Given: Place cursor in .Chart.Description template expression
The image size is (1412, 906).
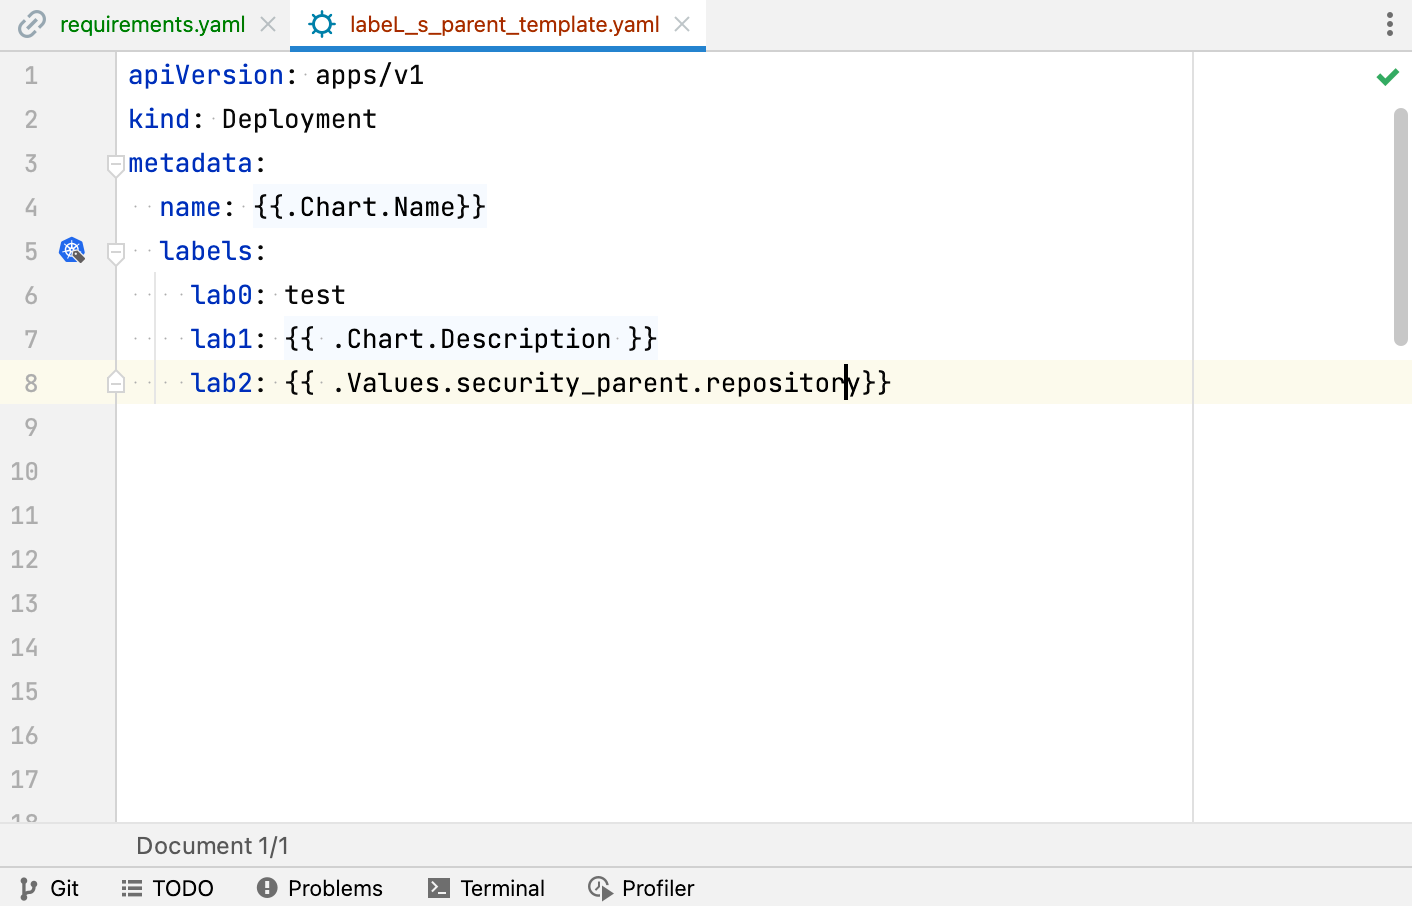Looking at the screenshot, I should coord(470,339).
